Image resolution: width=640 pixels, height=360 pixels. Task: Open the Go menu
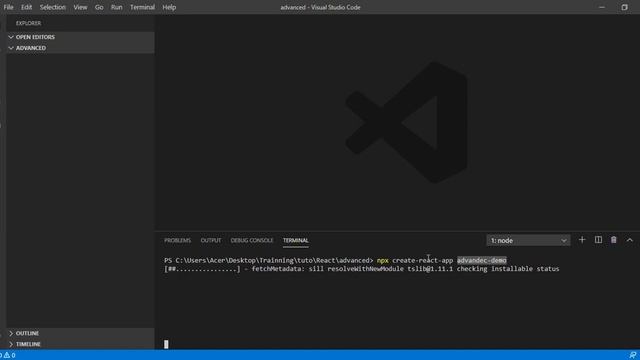(x=99, y=7)
